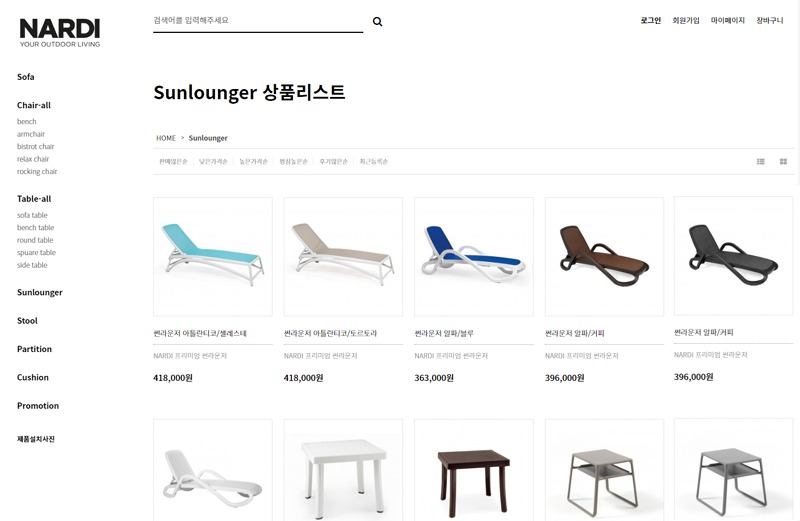Open the 회원가입 sign-up link
This screenshot has width=800, height=521.
(686, 20)
